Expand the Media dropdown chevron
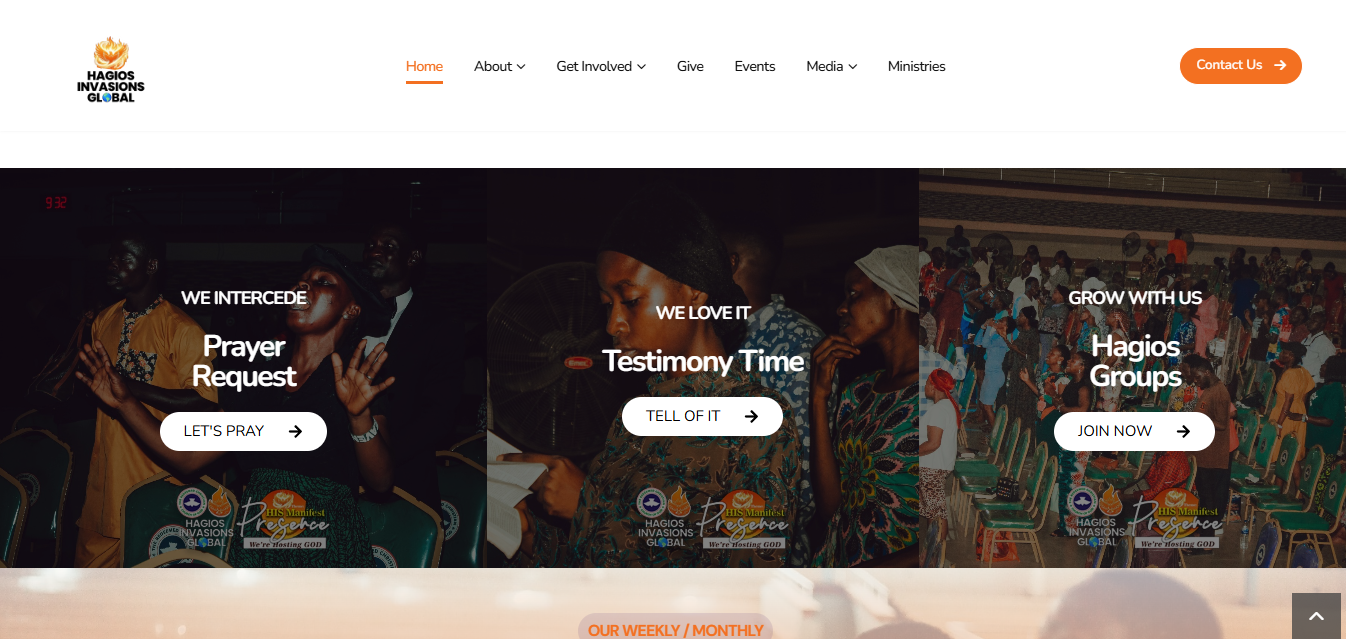Screen dimensions: 1346x639 point(853,67)
